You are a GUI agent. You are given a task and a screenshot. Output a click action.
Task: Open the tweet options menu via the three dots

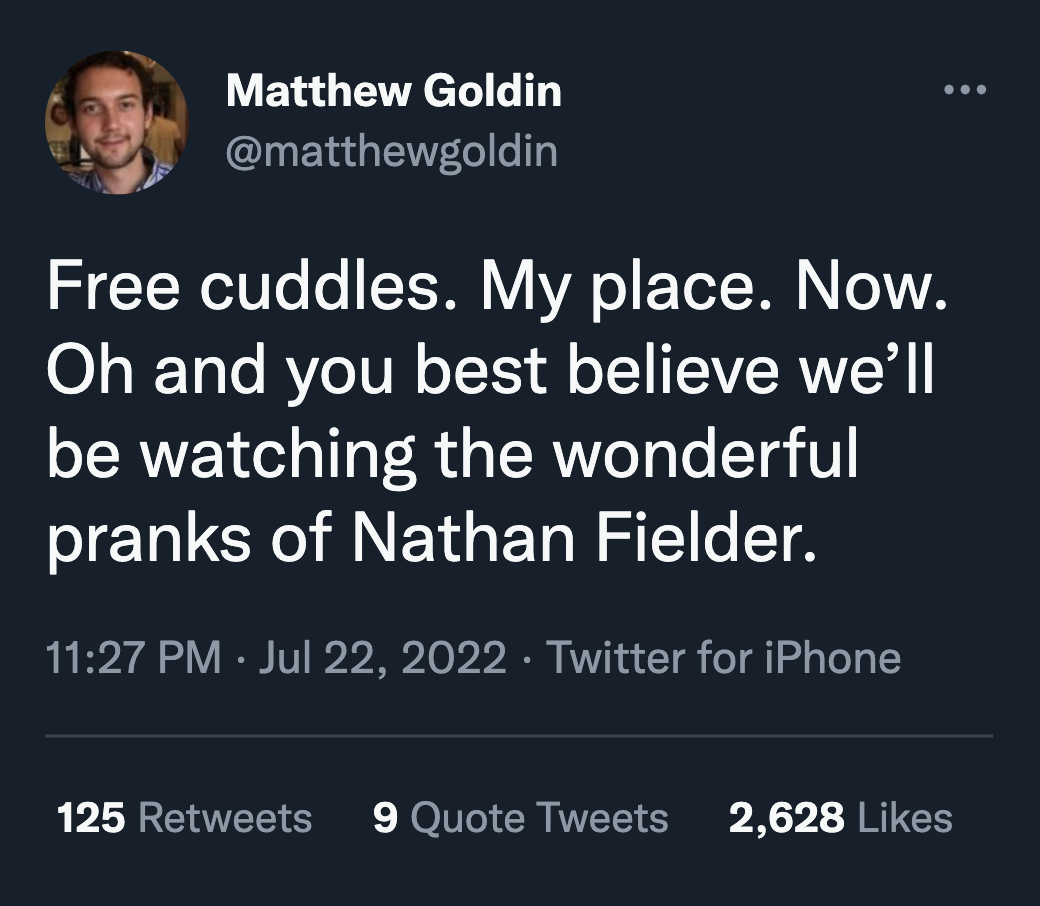click(x=965, y=88)
